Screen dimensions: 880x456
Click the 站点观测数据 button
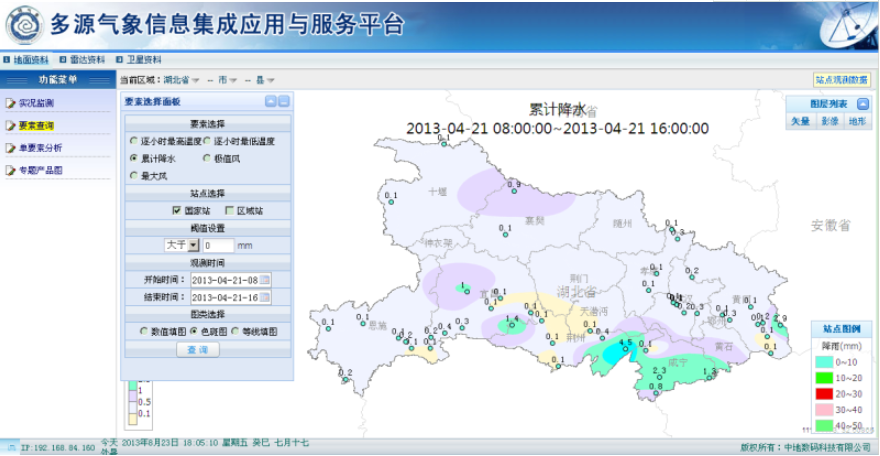(841, 80)
